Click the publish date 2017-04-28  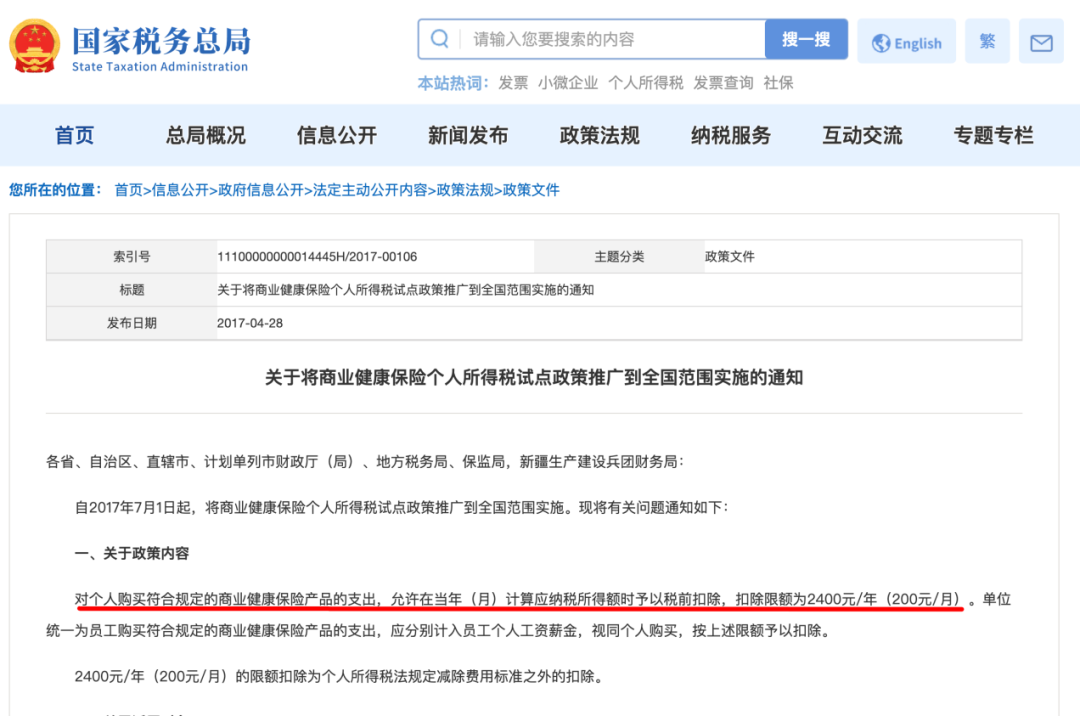click(249, 323)
